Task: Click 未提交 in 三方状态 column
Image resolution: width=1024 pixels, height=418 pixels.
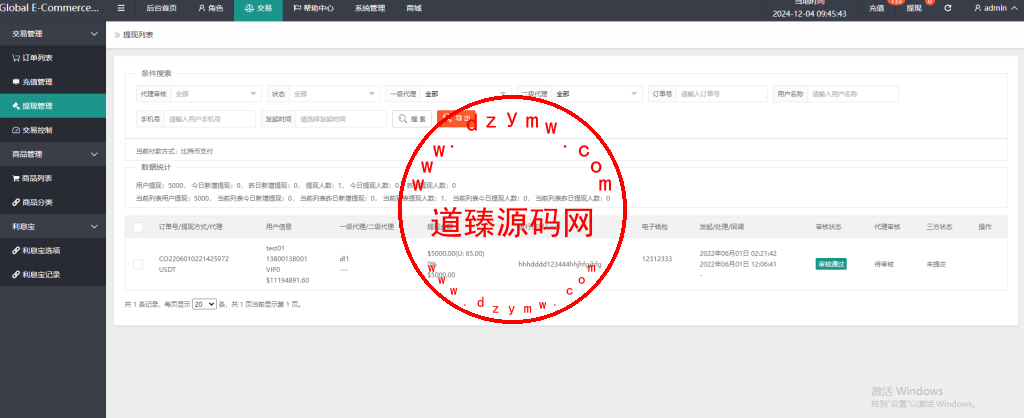Action: (x=936, y=265)
